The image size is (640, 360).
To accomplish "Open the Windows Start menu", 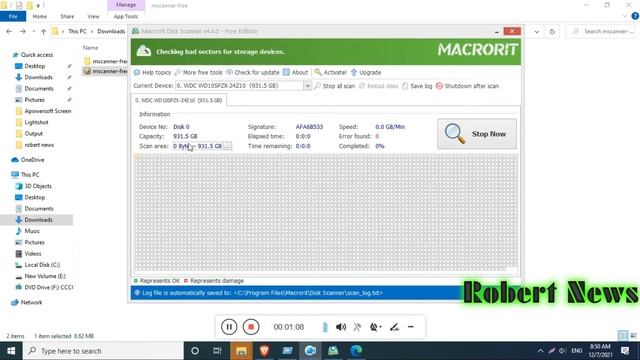I will 11,351.
